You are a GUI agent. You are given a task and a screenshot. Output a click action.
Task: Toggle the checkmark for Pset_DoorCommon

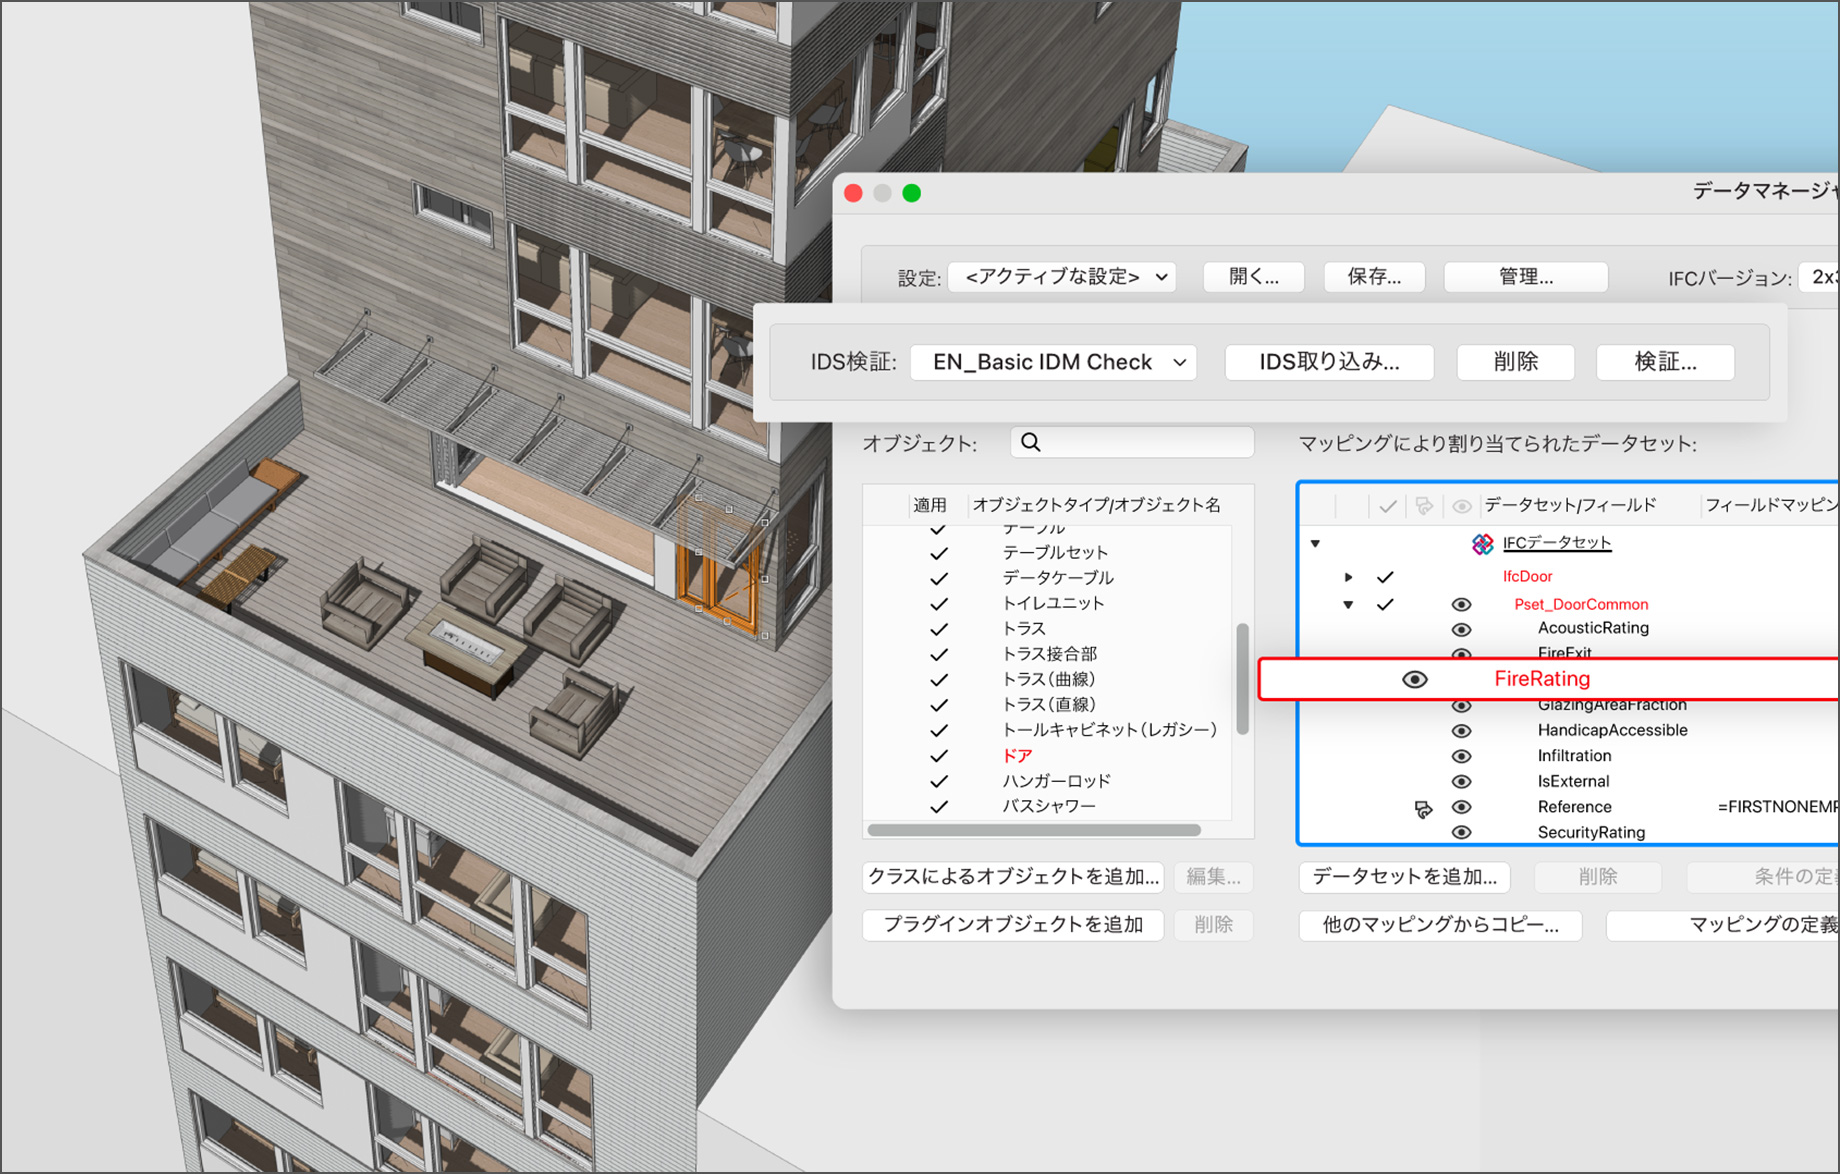pos(1385,604)
